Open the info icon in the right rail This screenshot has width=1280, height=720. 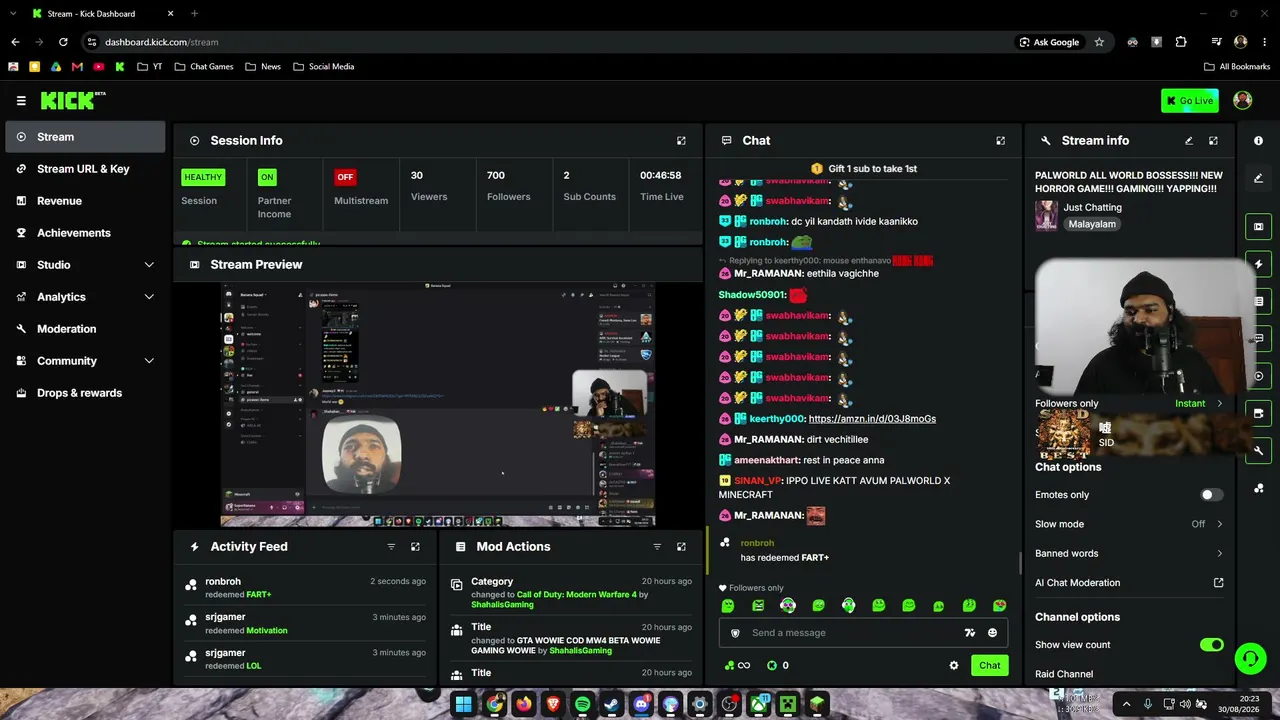click(1258, 141)
